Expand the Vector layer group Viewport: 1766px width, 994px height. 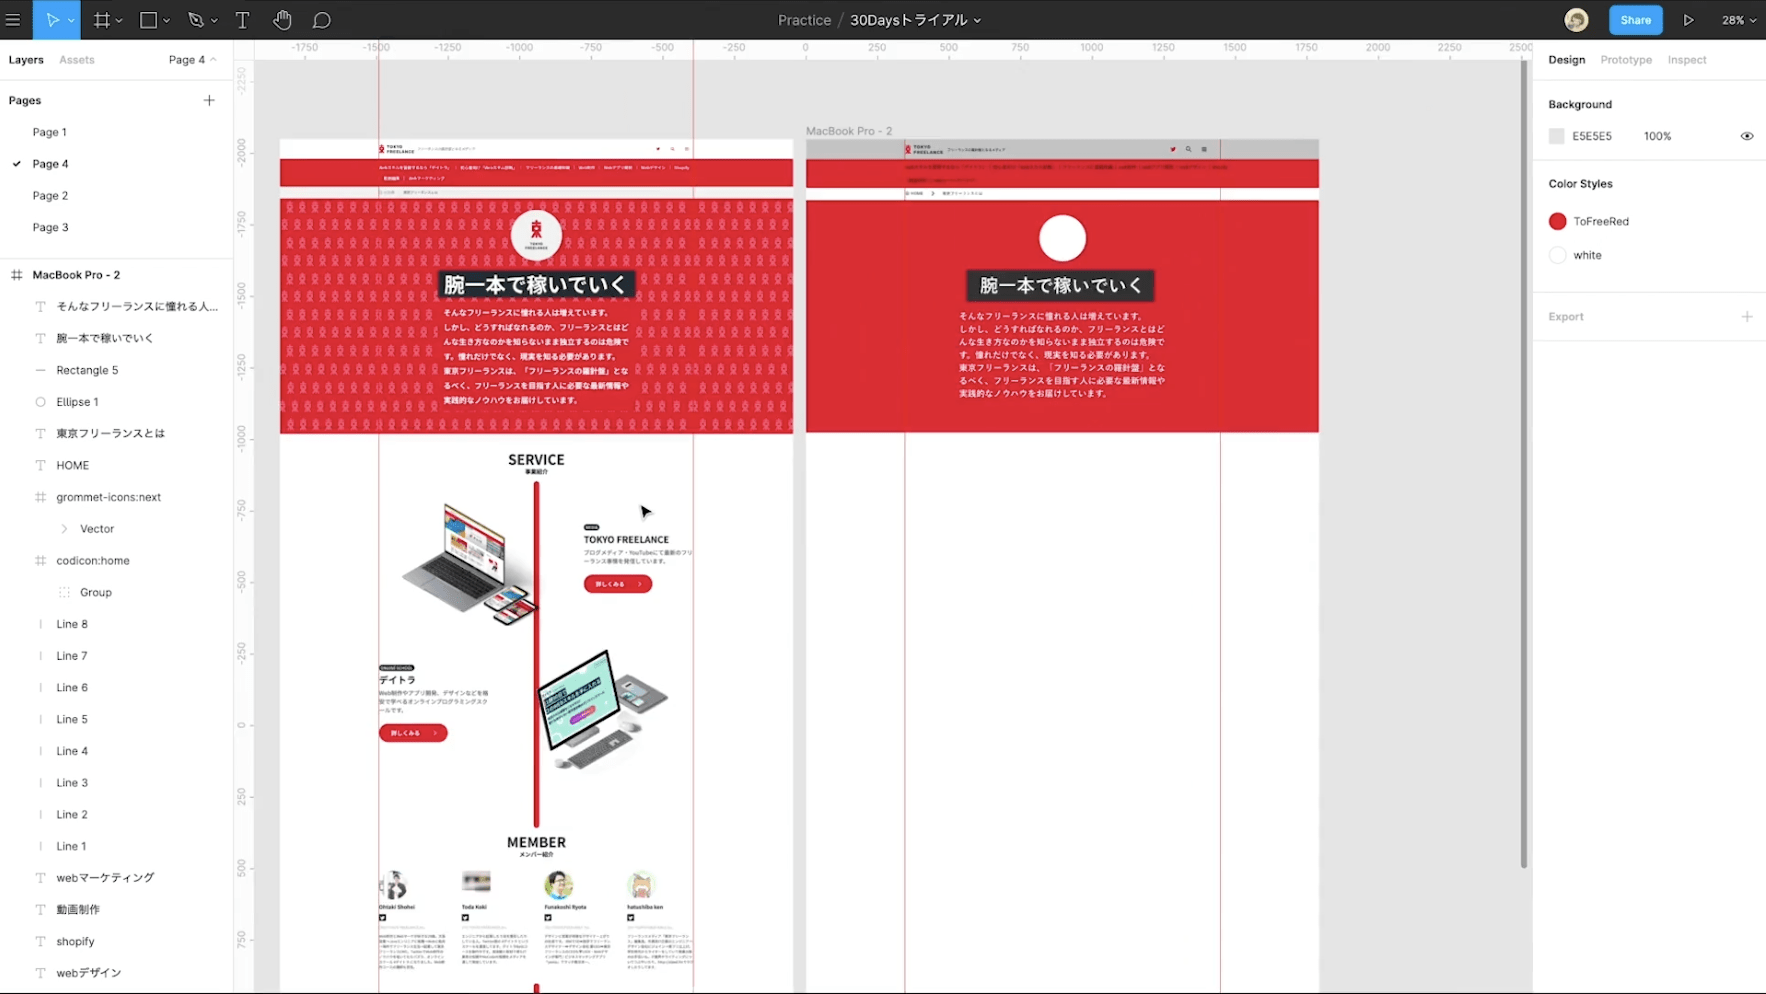pos(64,529)
